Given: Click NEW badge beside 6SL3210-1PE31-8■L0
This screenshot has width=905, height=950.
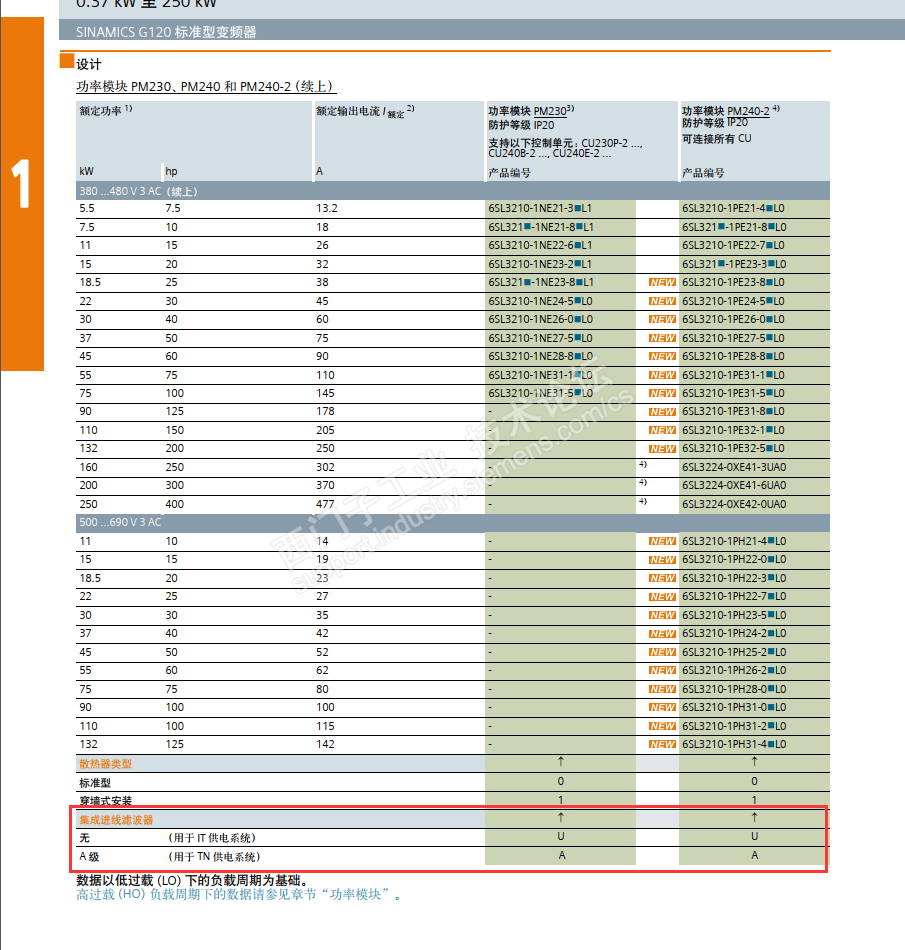Looking at the screenshot, I should click(x=662, y=412).
